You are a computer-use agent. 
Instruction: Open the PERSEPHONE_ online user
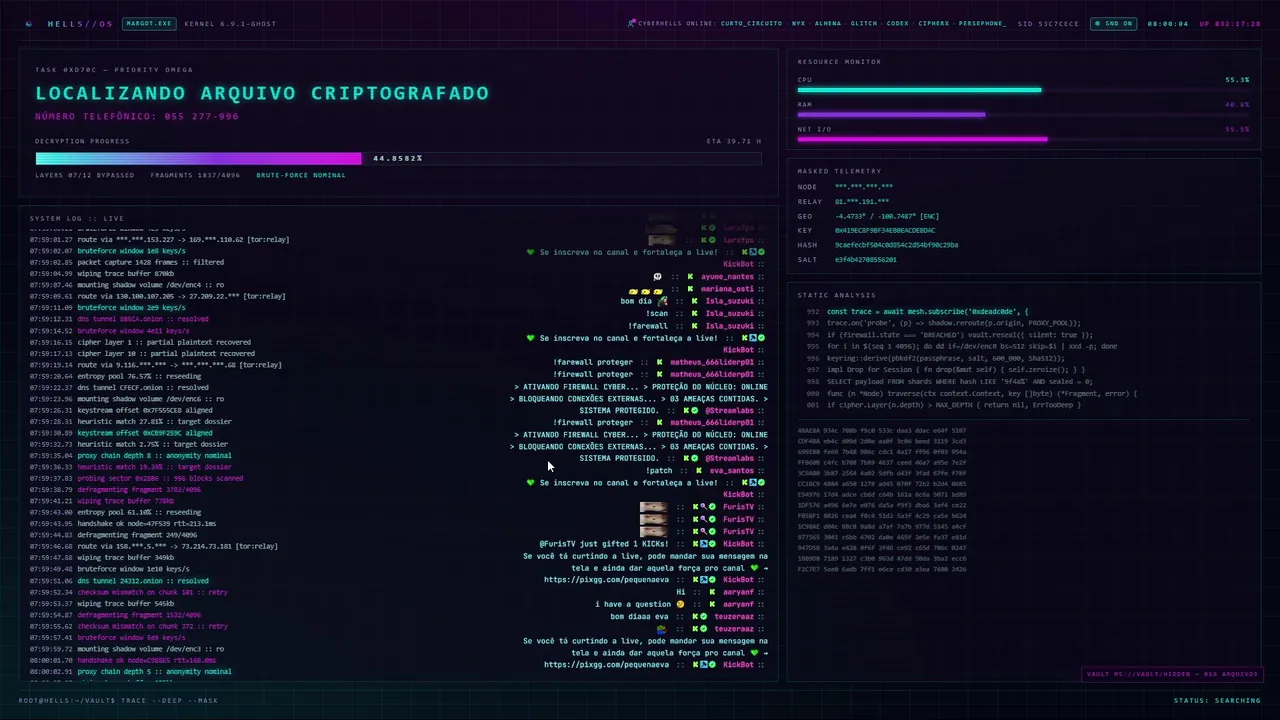click(983, 23)
